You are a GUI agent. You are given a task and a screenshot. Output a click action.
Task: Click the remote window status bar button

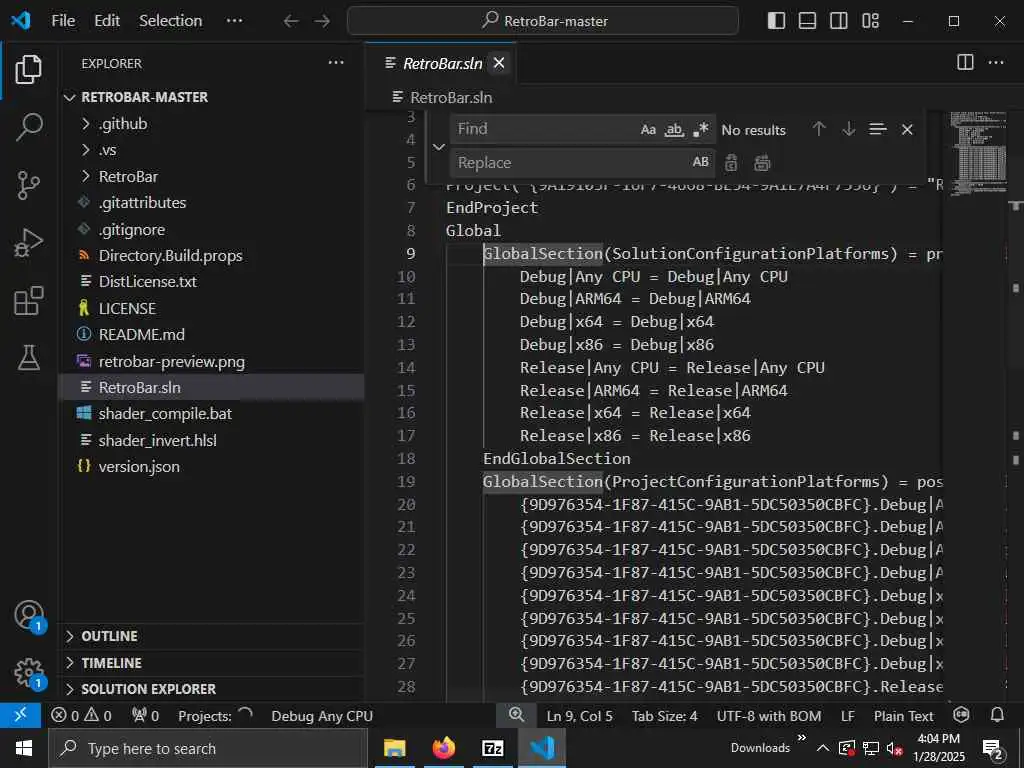(20, 716)
